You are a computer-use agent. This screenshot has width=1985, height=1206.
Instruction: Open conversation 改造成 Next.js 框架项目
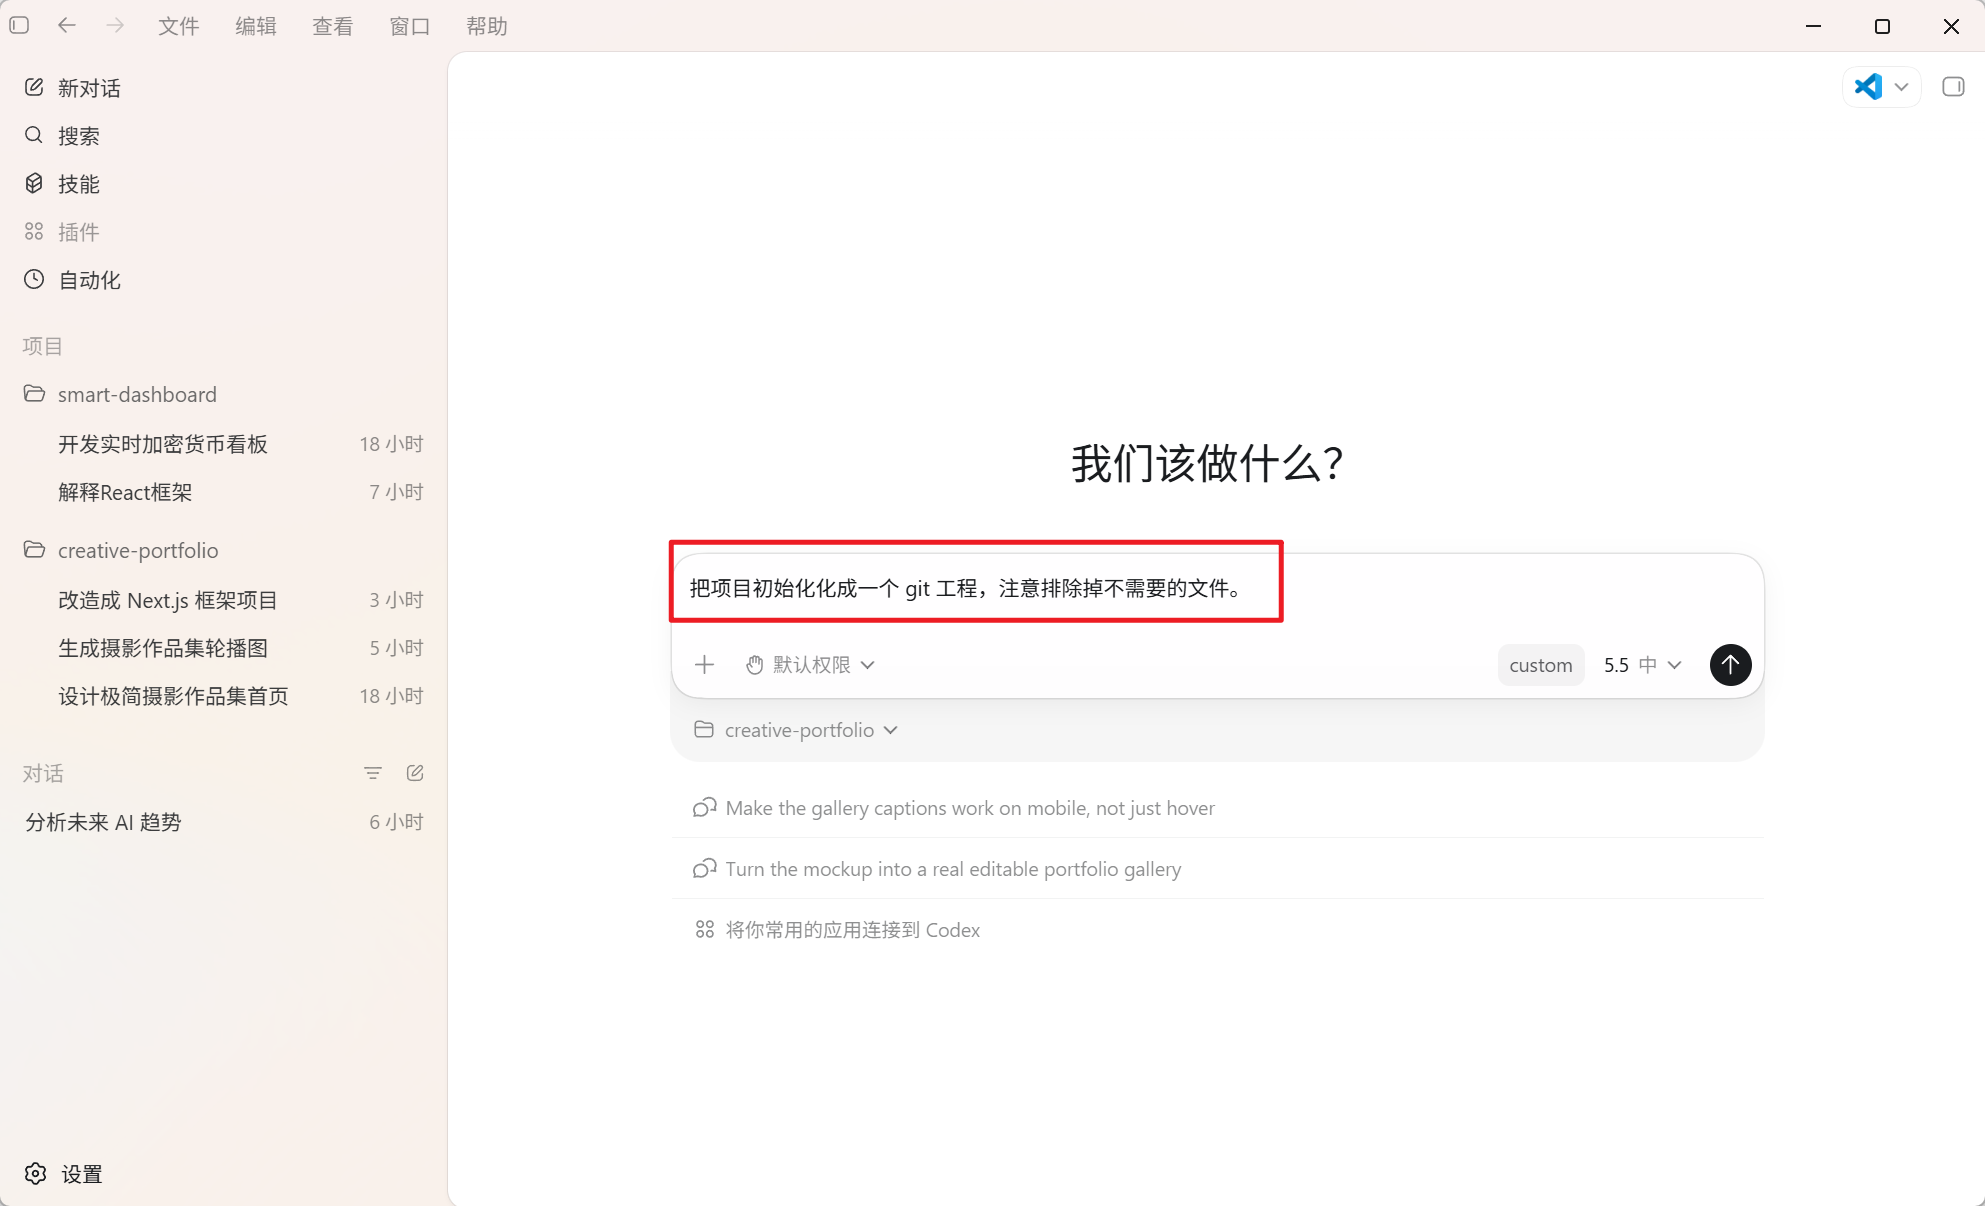click(224, 600)
